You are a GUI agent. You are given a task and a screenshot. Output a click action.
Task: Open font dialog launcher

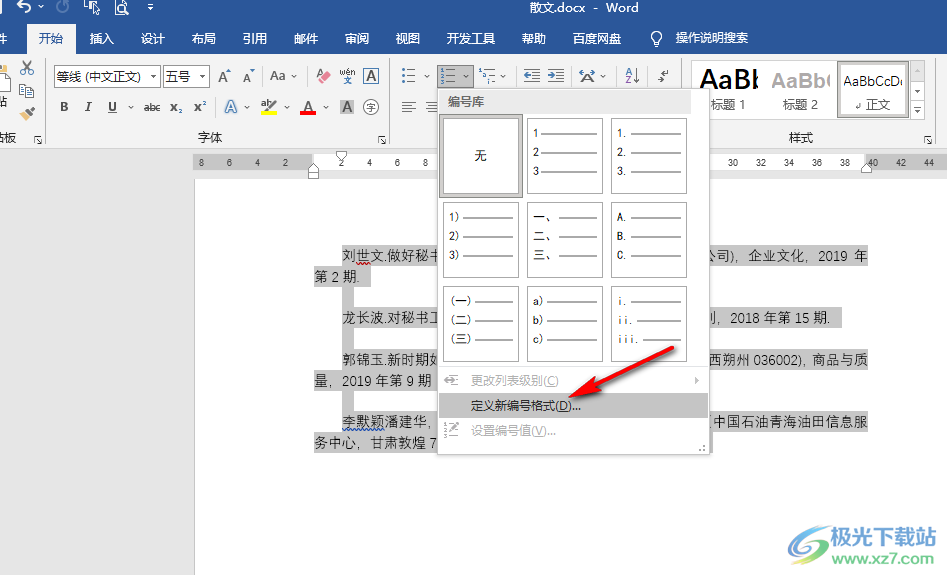382,140
